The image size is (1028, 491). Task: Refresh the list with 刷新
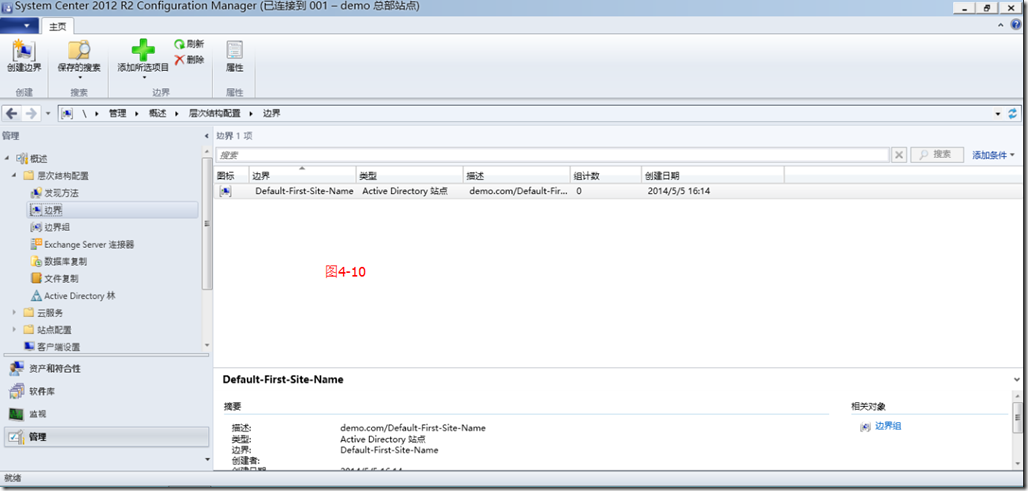tap(189, 44)
